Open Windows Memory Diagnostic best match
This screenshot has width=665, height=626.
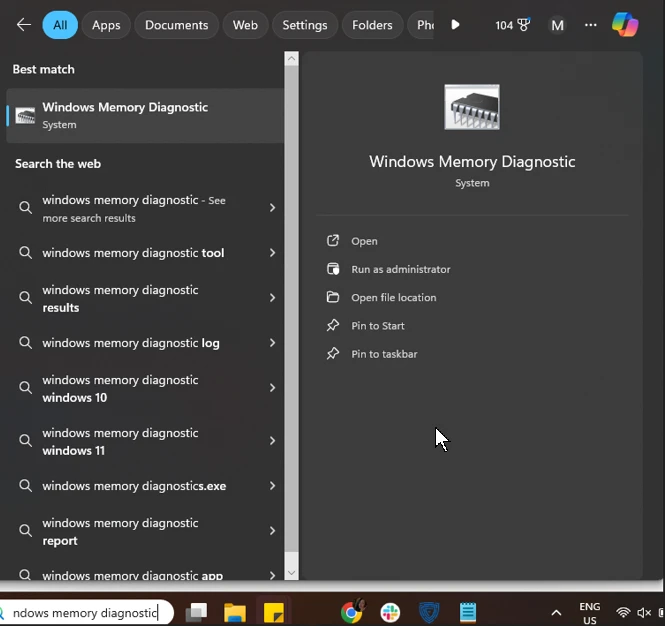[x=145, y=115]
